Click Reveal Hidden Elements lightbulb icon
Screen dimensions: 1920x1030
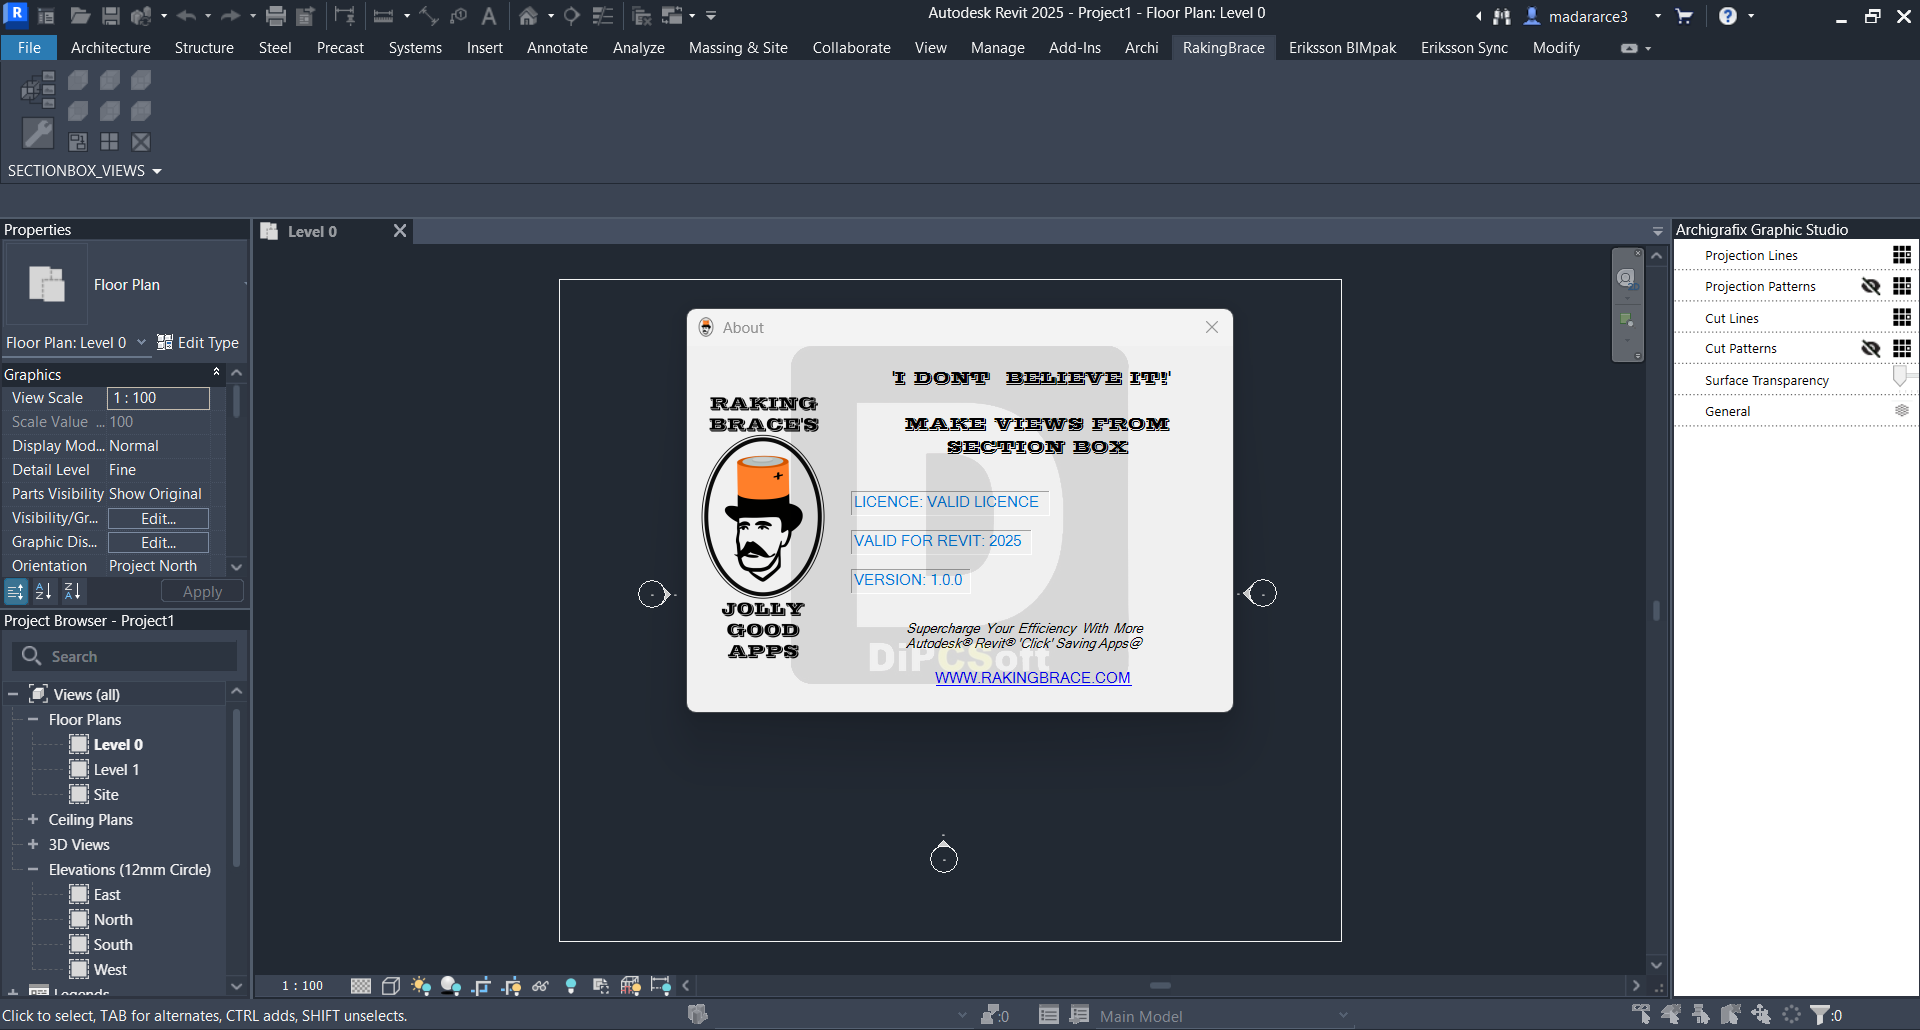(x=571, y=986)
